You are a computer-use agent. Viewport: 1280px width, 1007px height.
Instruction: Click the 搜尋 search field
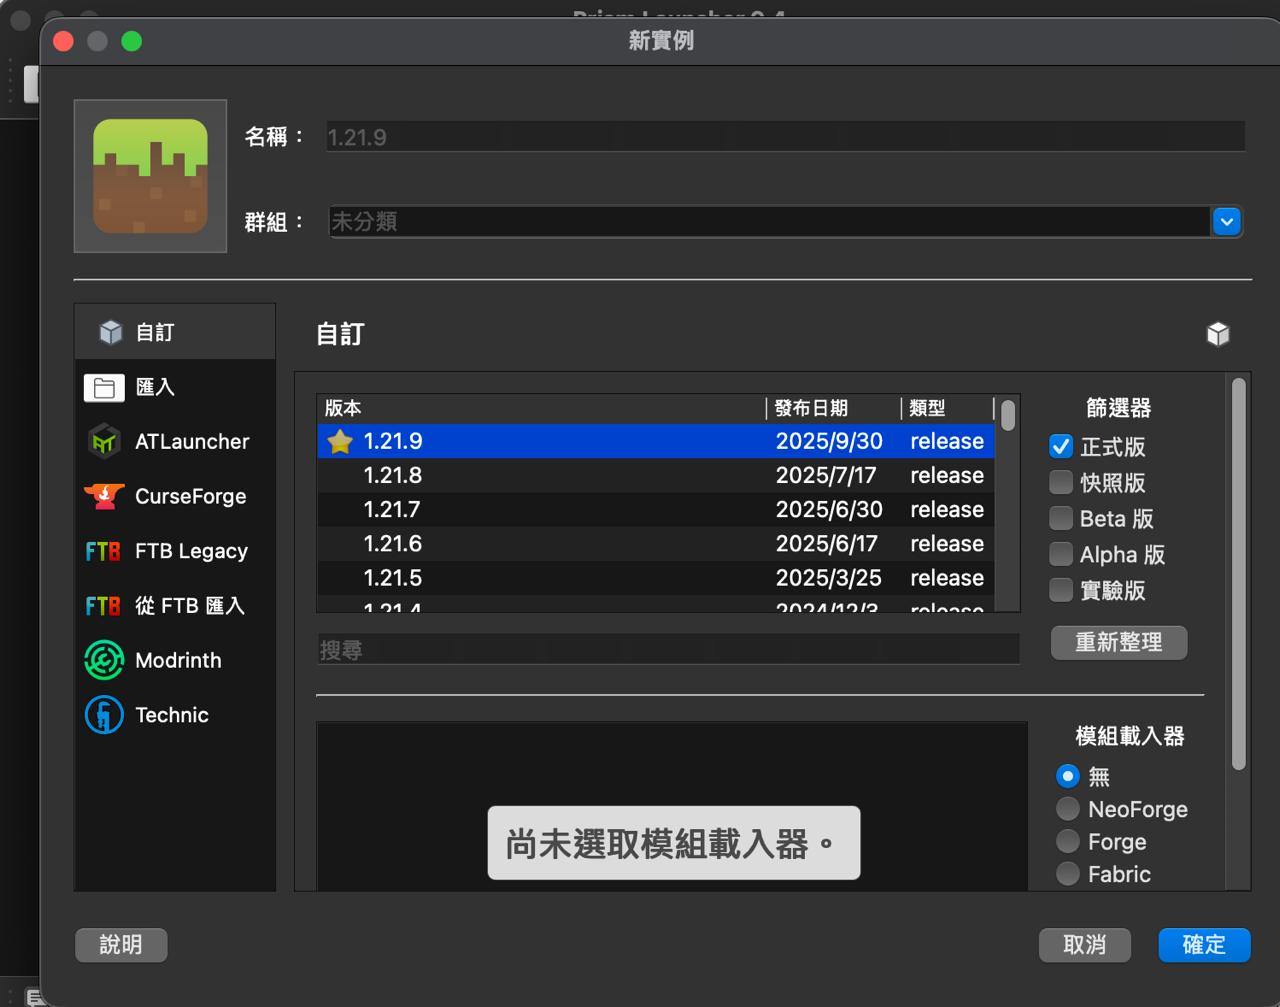667,650
